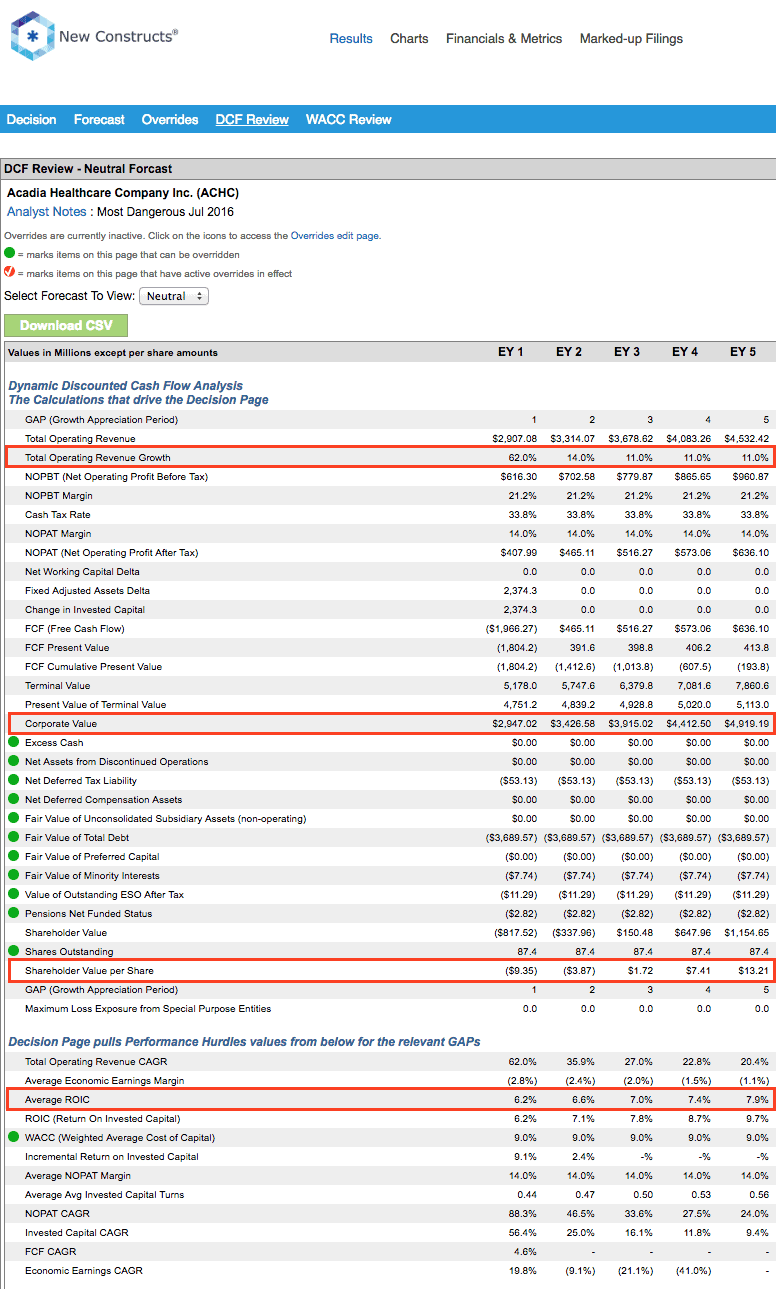
Task: Click override dot for Unconsolidated Subsidiary Assets
Action: click(13, 819)
